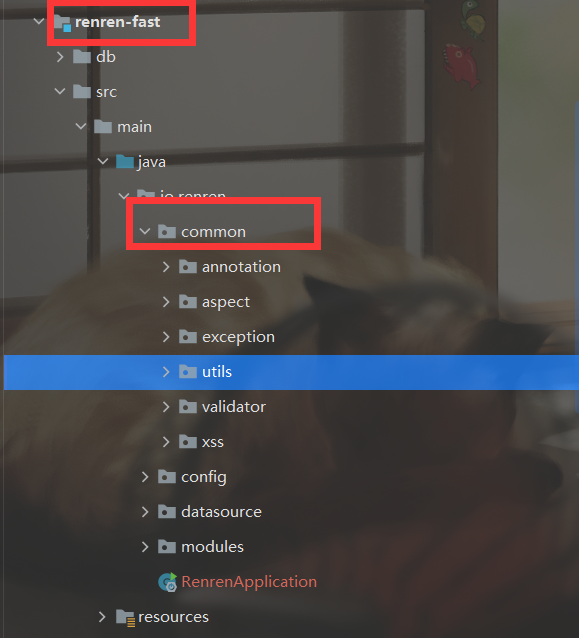Select the aspect package
The width and height of the screenshot is (579, 638).
point(226,302)
